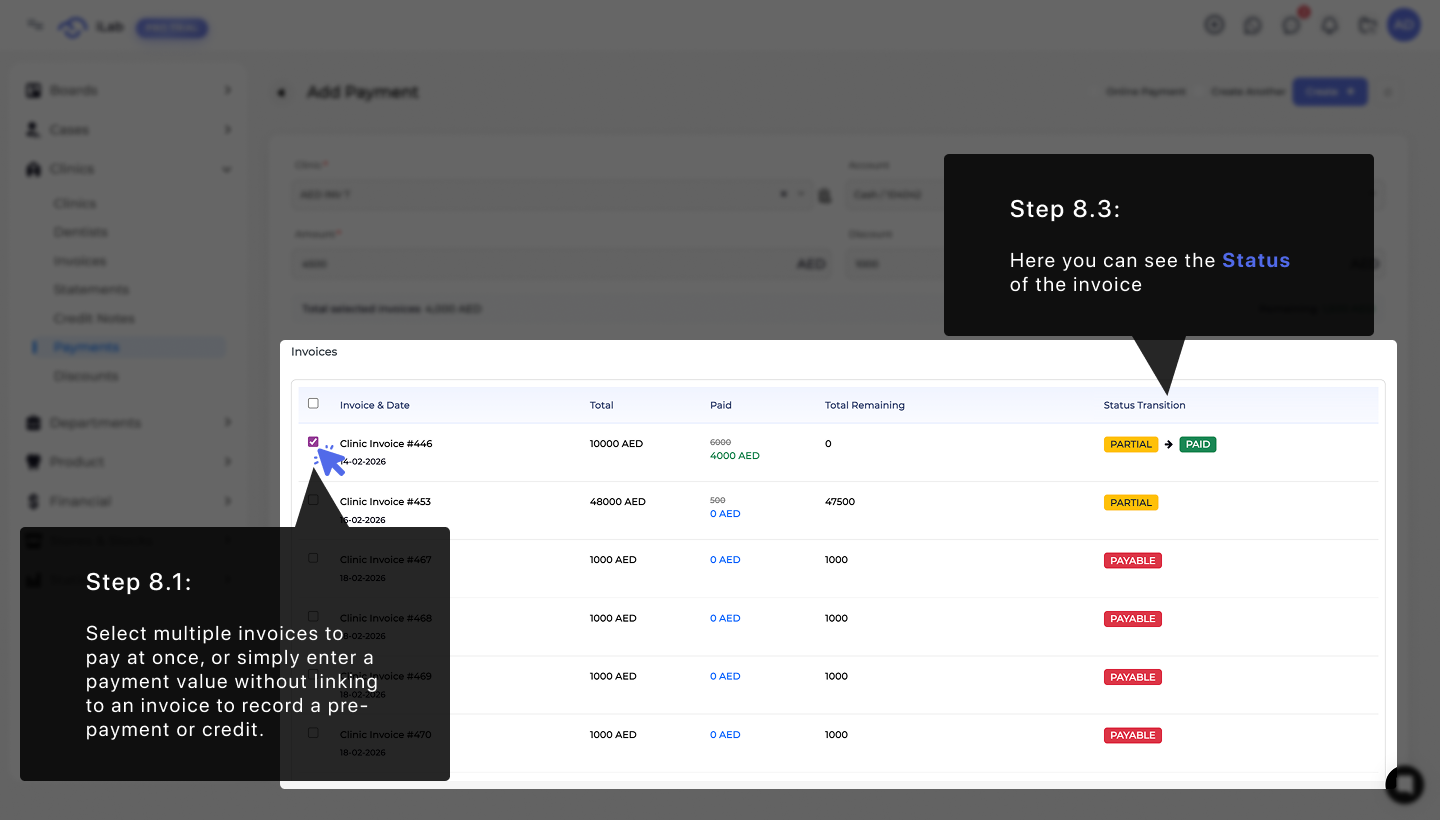
Task: Uncheck Clinic Invoice #446
Action: (x=313, y=442)
